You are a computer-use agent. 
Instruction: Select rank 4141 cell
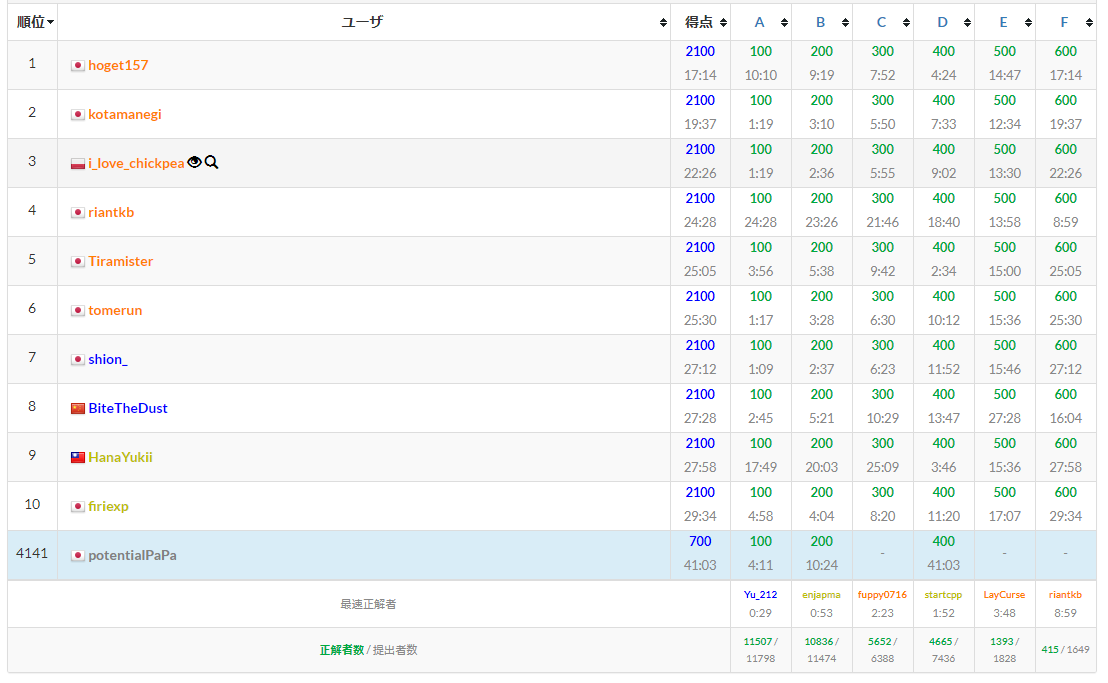click(32, 554)
